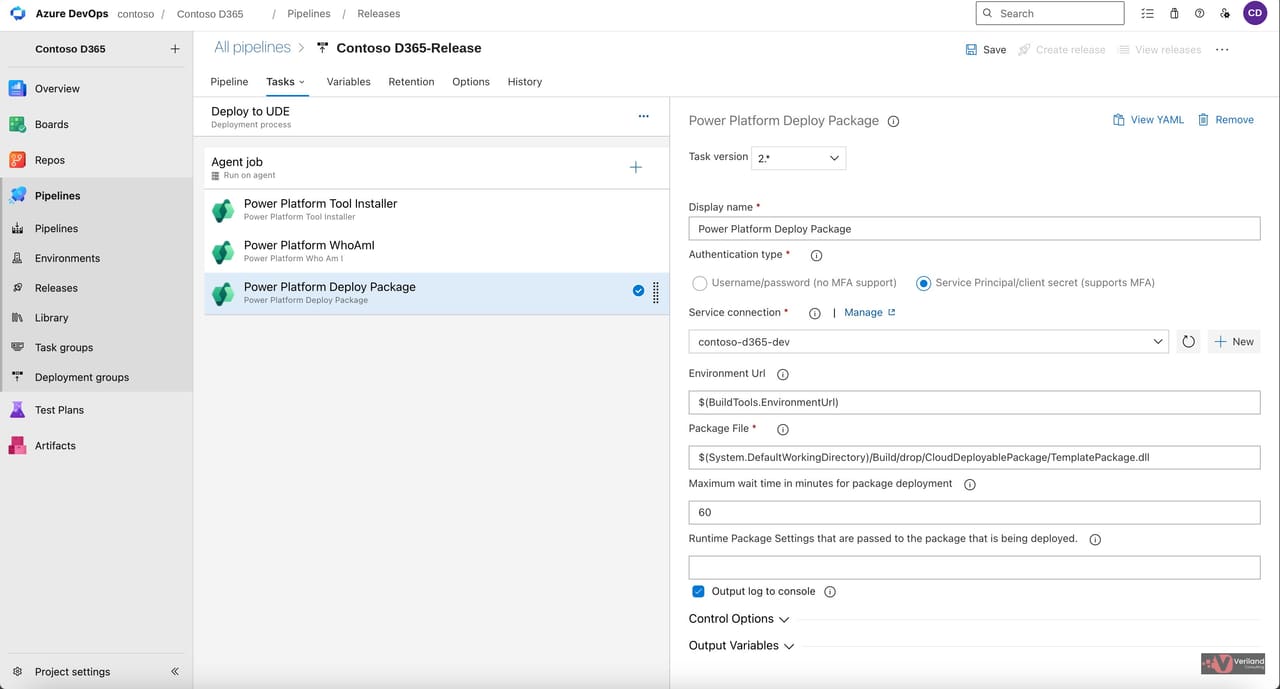The height and width of the screenshot is (689, 1280).
Task: Open the Service connection dropdown
Action: (x=929, y=342)
